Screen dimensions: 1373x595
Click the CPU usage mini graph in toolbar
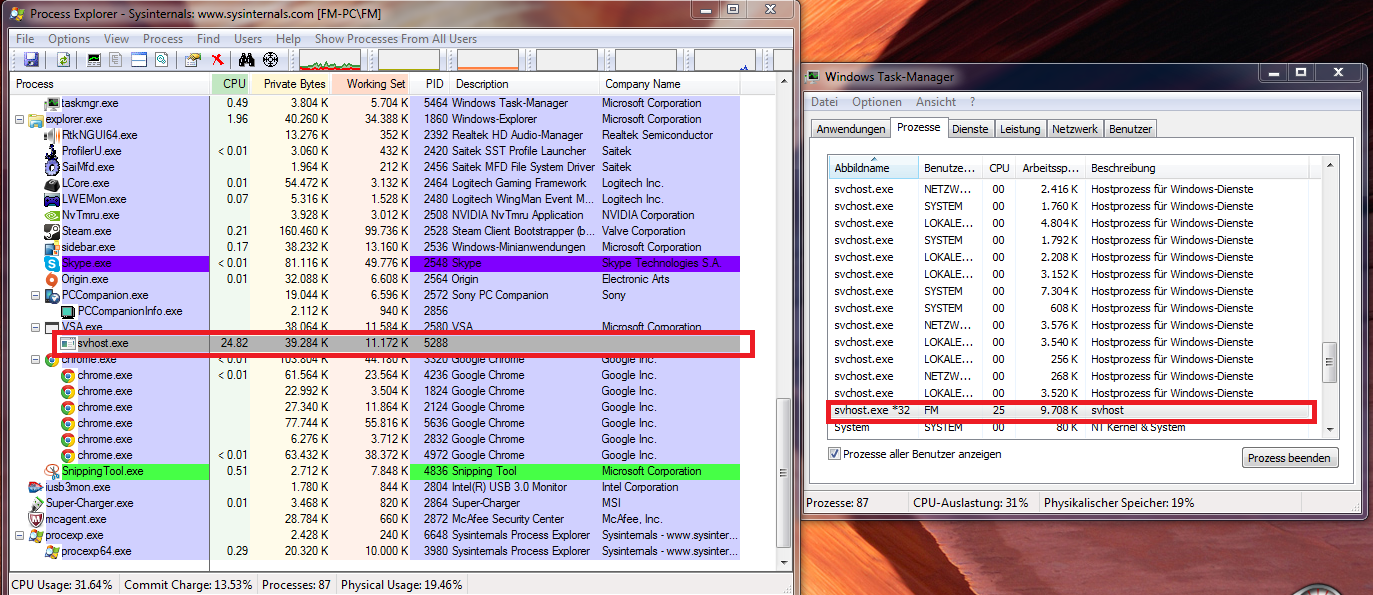330,60
